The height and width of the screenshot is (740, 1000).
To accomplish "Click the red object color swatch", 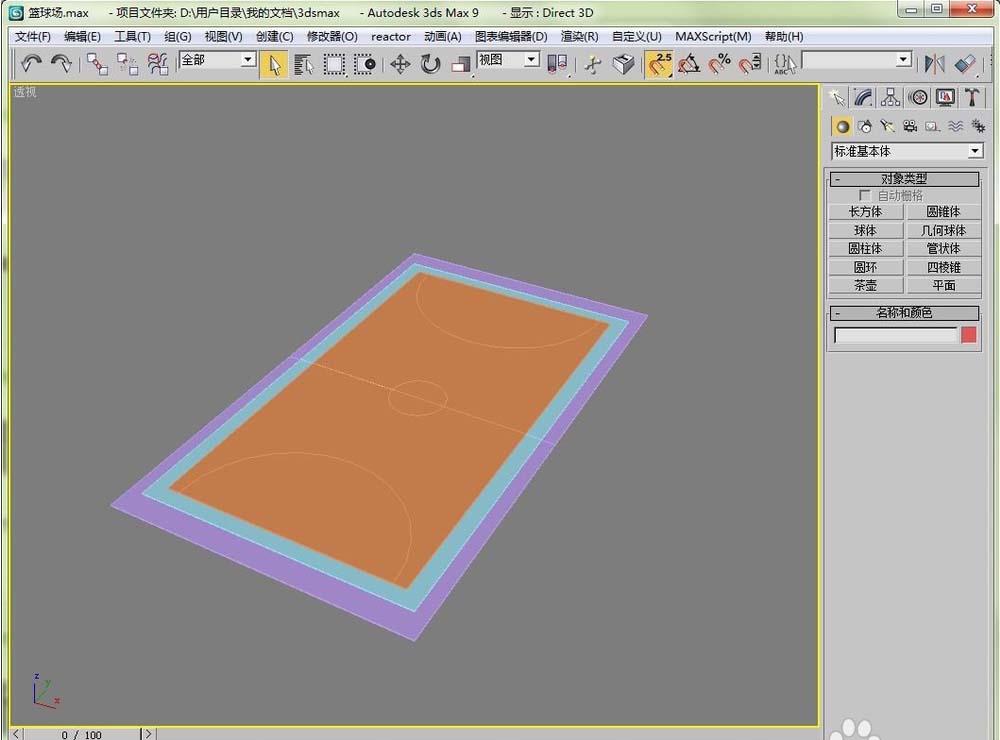I will [x=968, y=335].
